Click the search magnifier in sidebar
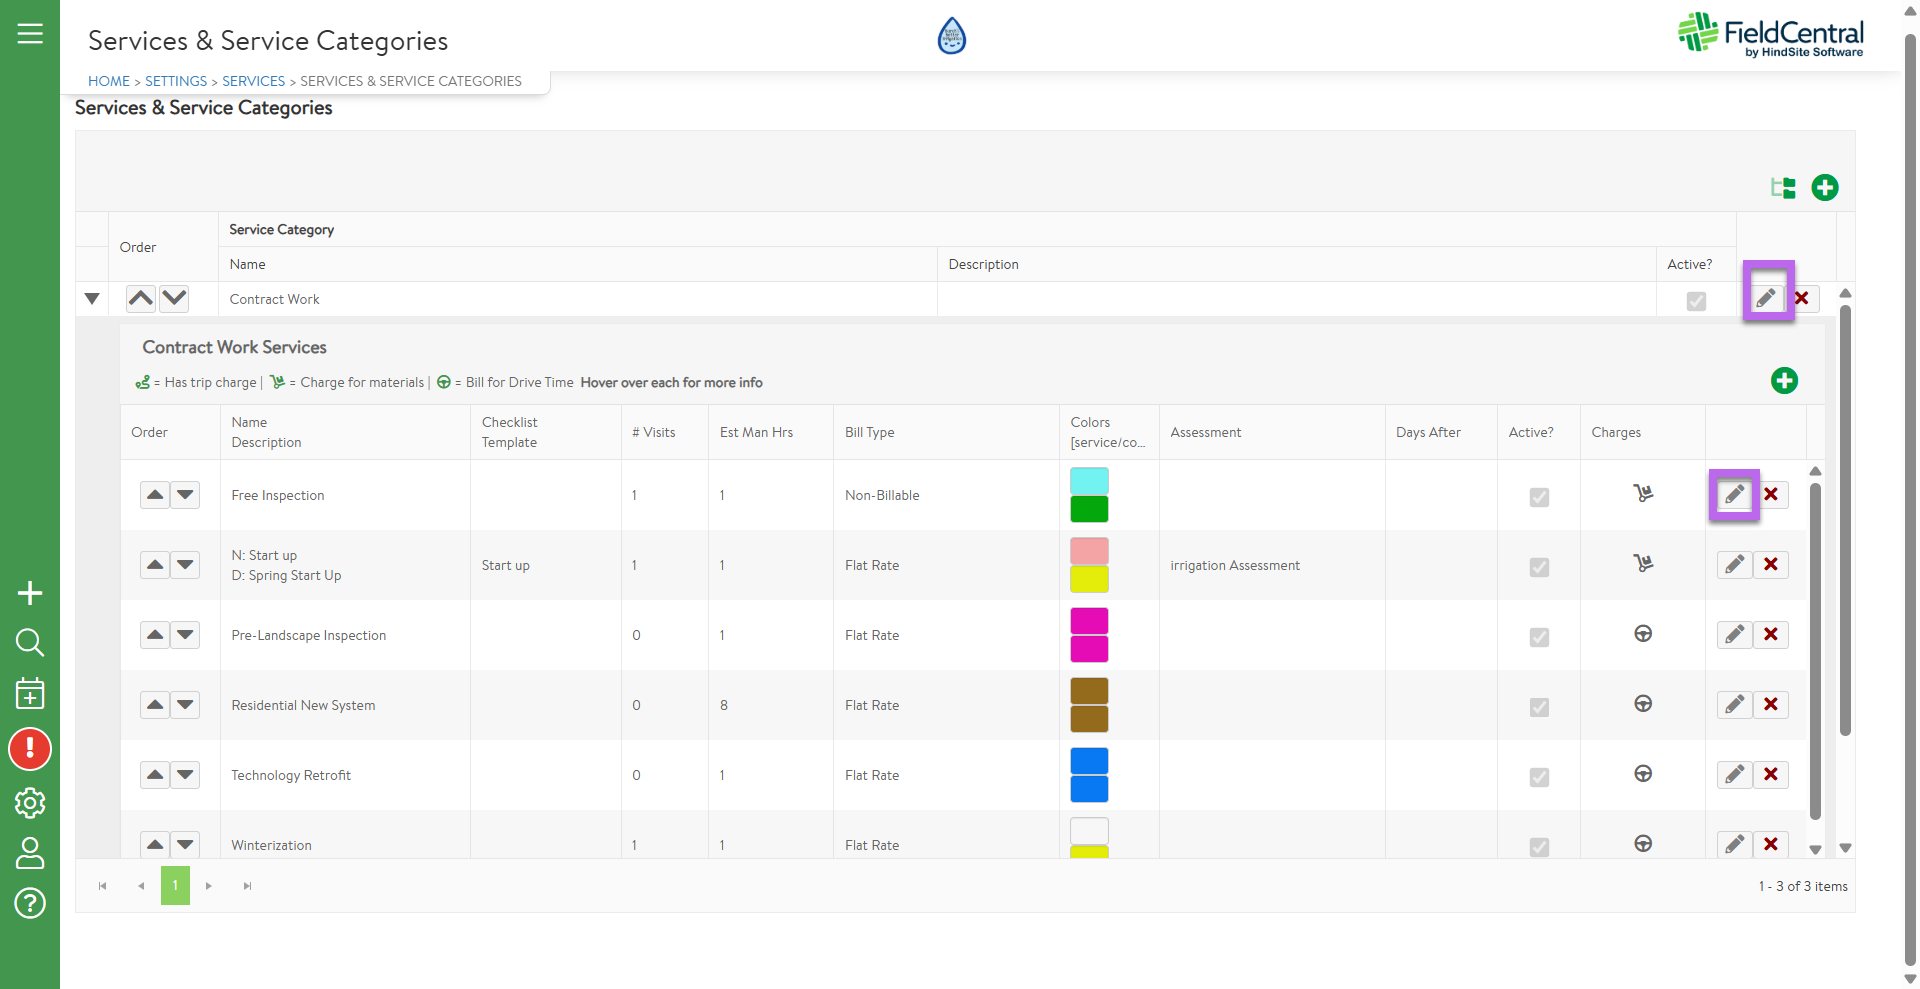The width and height of the screenshot is (1920, 989). coord(30,642)
